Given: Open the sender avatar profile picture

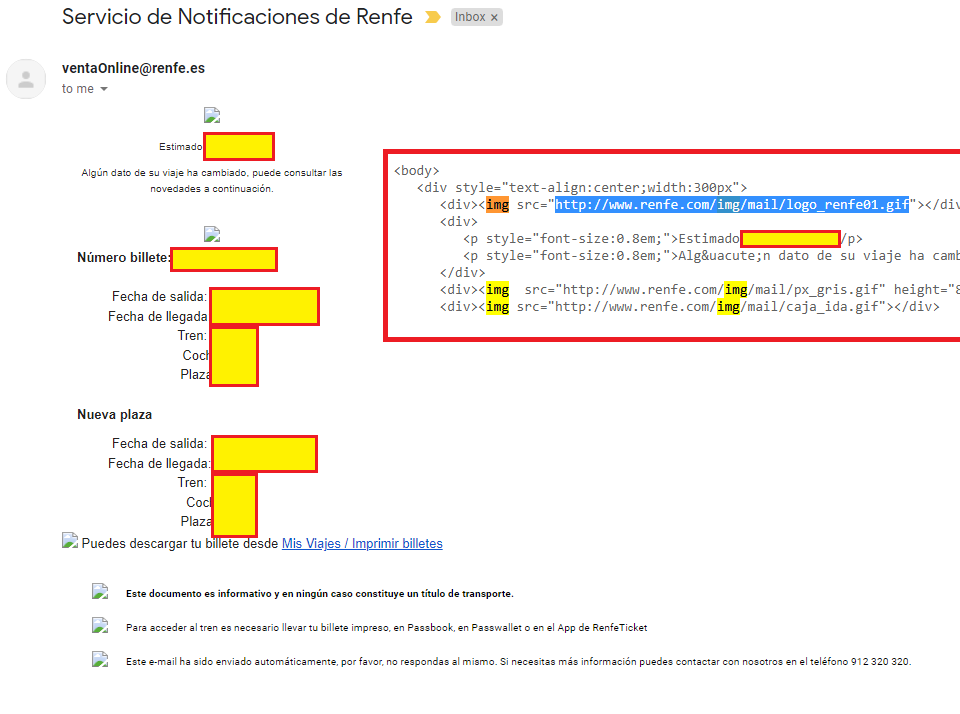Looking at the screenshot, I should pyautogui.click(x=26, y=79).
